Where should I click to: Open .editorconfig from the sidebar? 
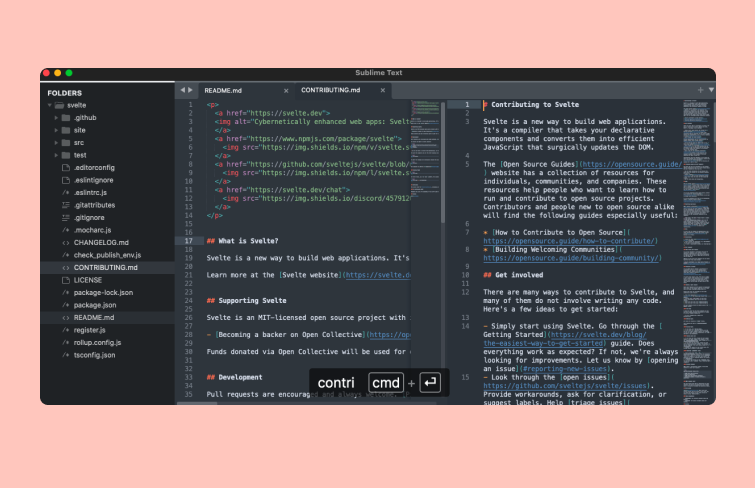coord(94,168)
